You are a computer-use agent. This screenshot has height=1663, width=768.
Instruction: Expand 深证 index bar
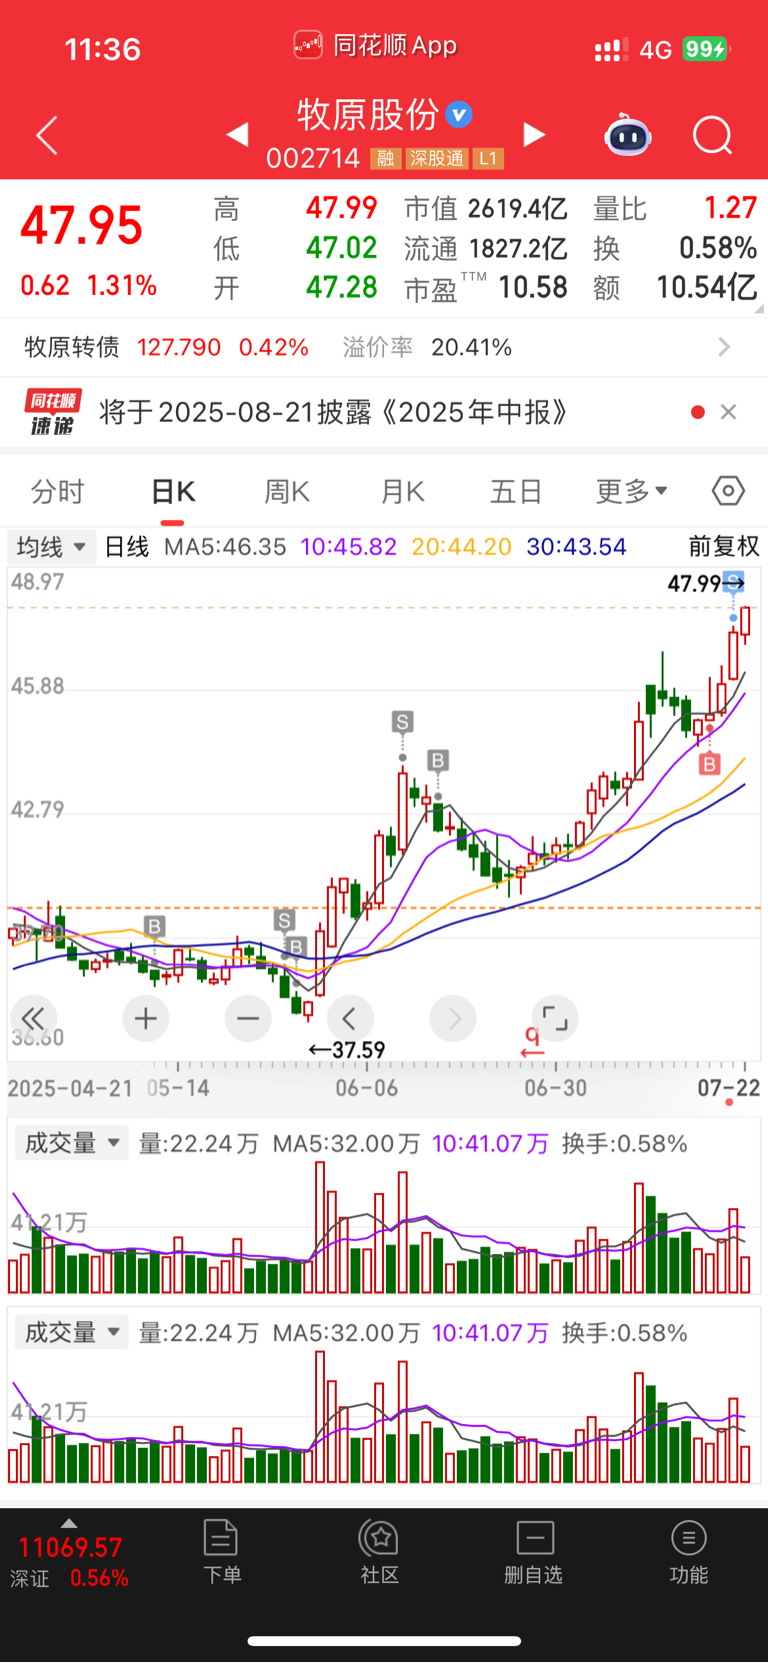point(69,1554)
